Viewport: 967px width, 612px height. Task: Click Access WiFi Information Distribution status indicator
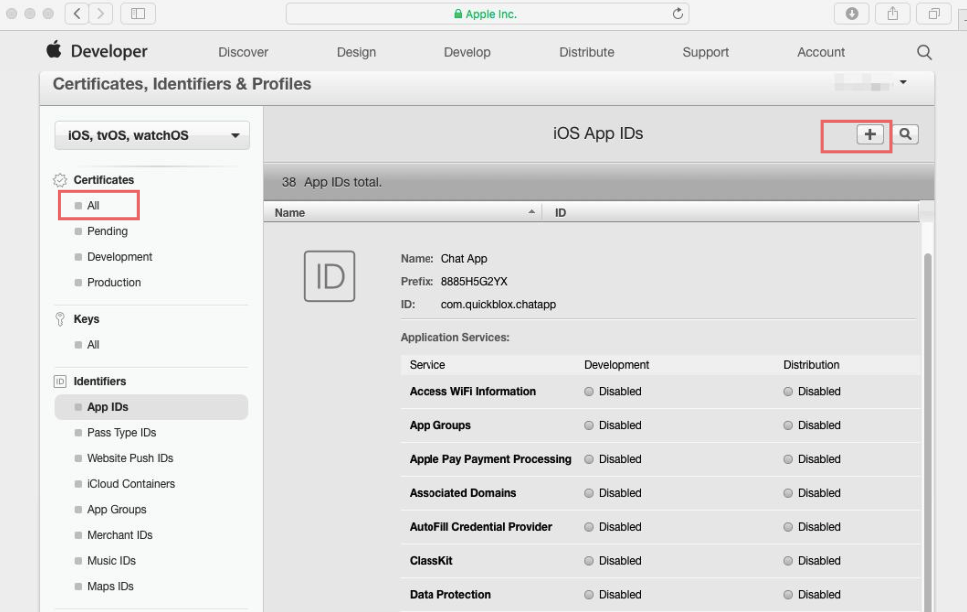tap(788, 392)
